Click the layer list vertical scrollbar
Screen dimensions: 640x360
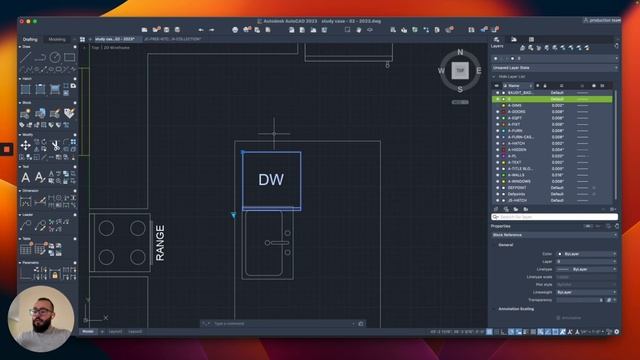616,146
